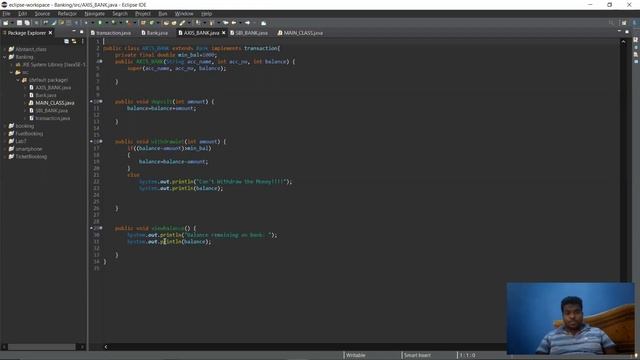640x360 pixels.
Task: Select SBI_BANK.java in Package Explorer
Action: [x=48, y=110]
